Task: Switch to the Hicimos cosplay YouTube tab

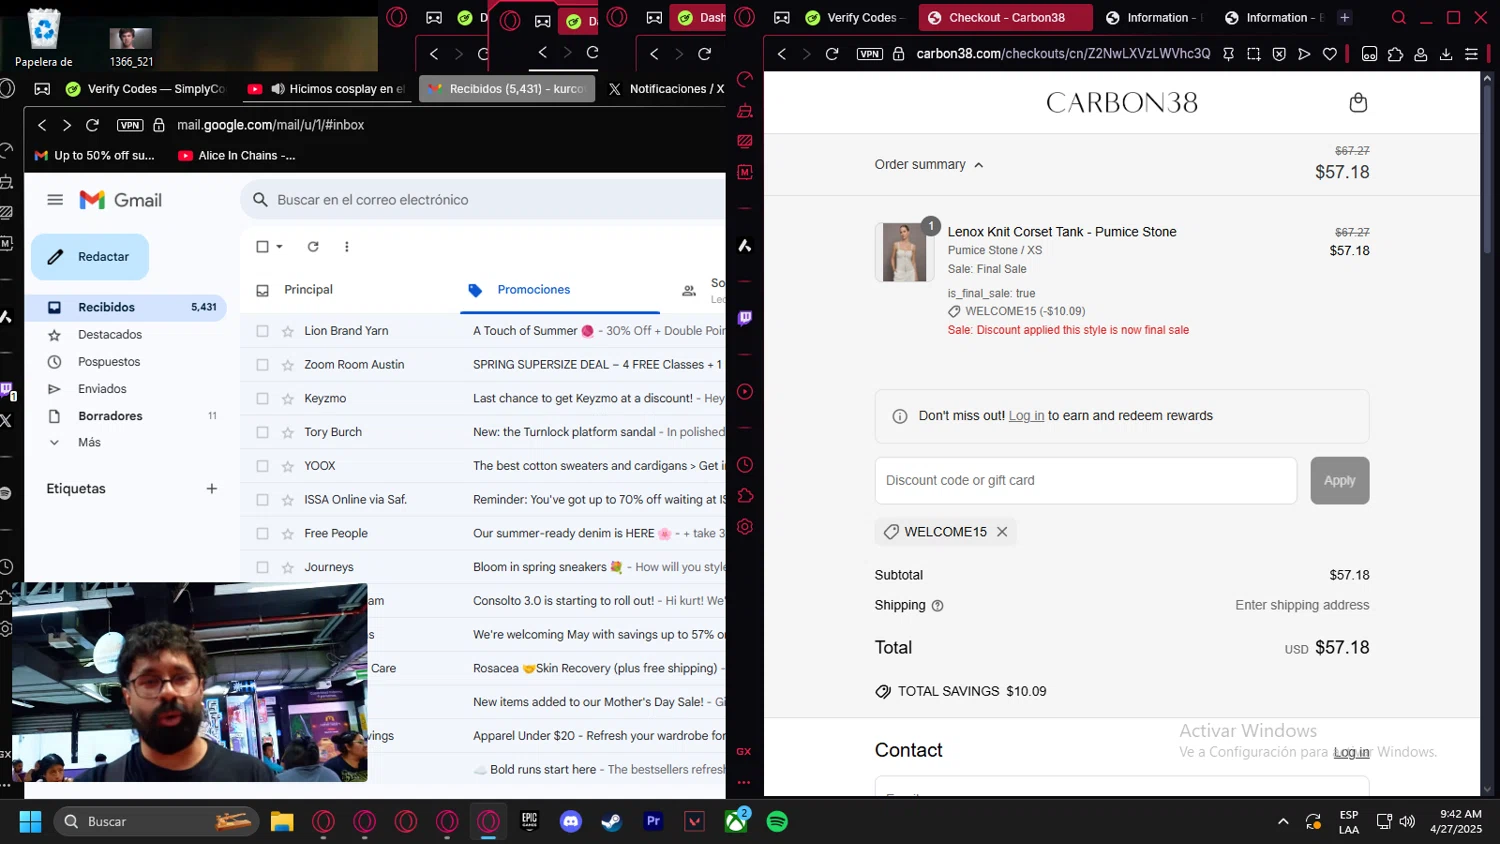Action: pos(326,89)
